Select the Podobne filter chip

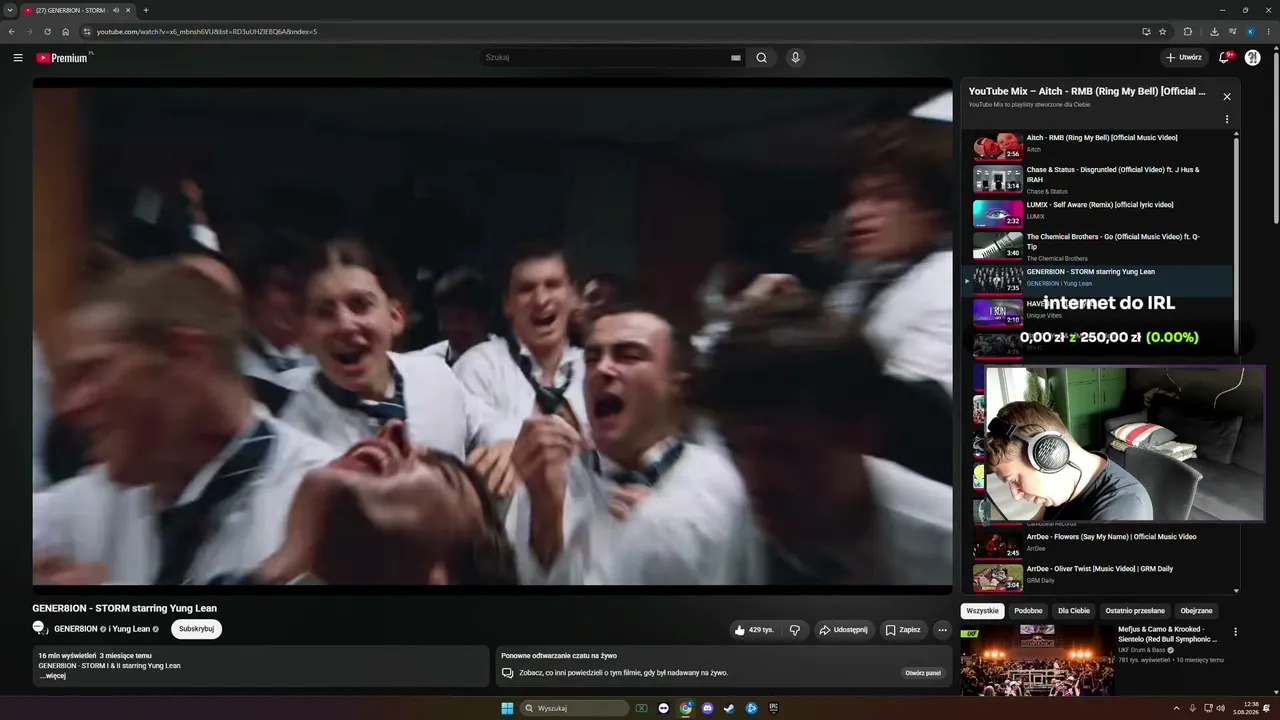pos(1028,611)
